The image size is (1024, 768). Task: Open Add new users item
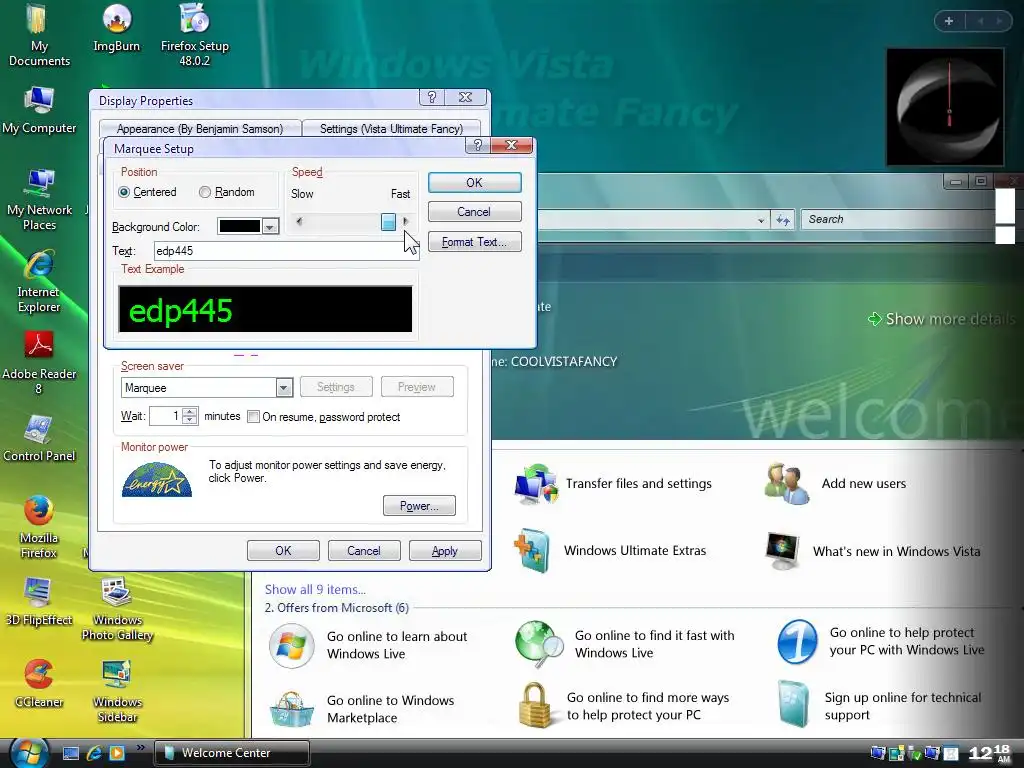coord(836,484)
